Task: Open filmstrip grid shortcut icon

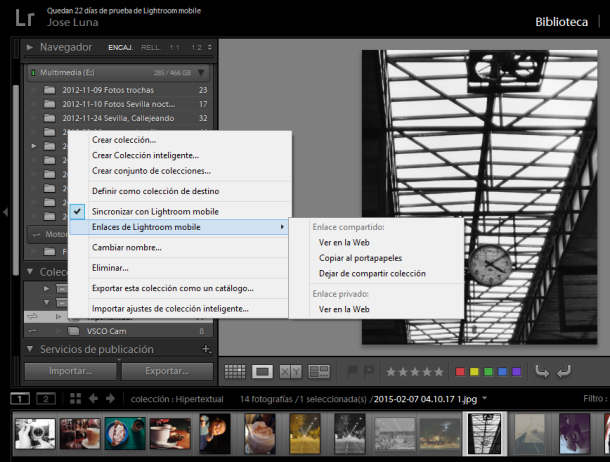Action: click(x=75, y=399)
